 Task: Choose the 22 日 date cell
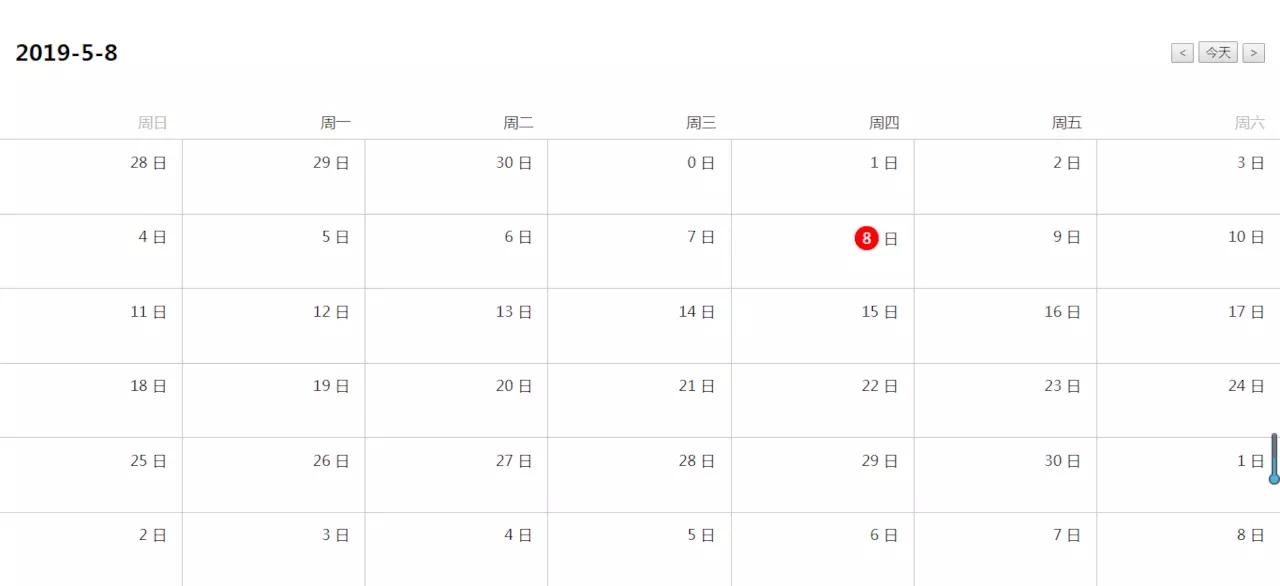point(822,400)
